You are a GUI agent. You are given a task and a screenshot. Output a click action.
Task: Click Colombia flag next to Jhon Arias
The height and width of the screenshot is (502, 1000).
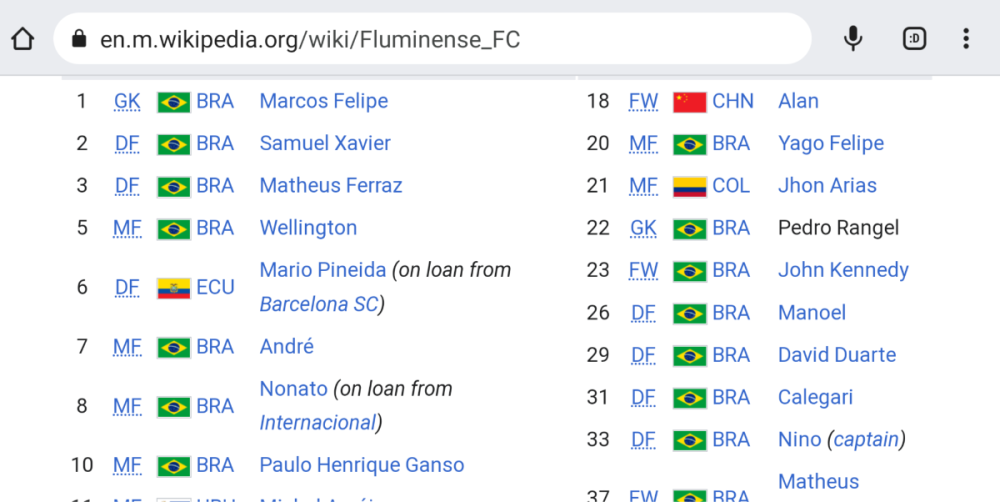click(x=689, y=186)
